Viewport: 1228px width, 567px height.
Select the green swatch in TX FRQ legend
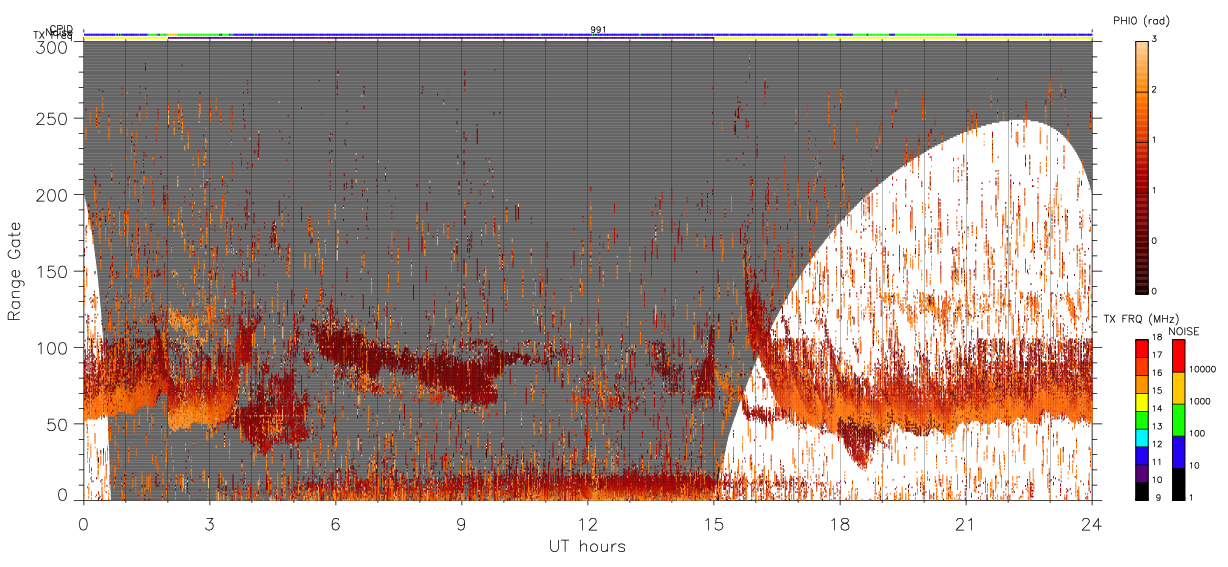(x=1142, y=419)
